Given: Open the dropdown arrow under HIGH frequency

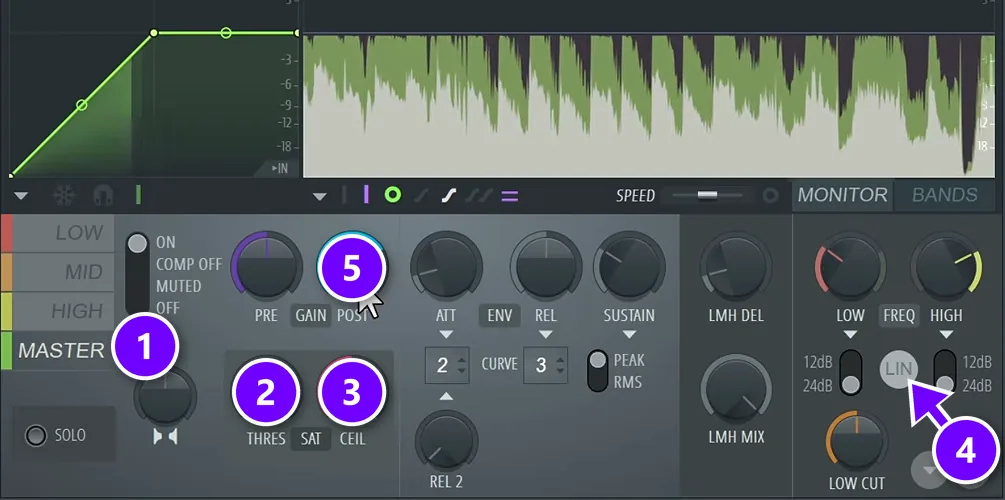Looking at the screenshot, I should (x=946, y=335).
